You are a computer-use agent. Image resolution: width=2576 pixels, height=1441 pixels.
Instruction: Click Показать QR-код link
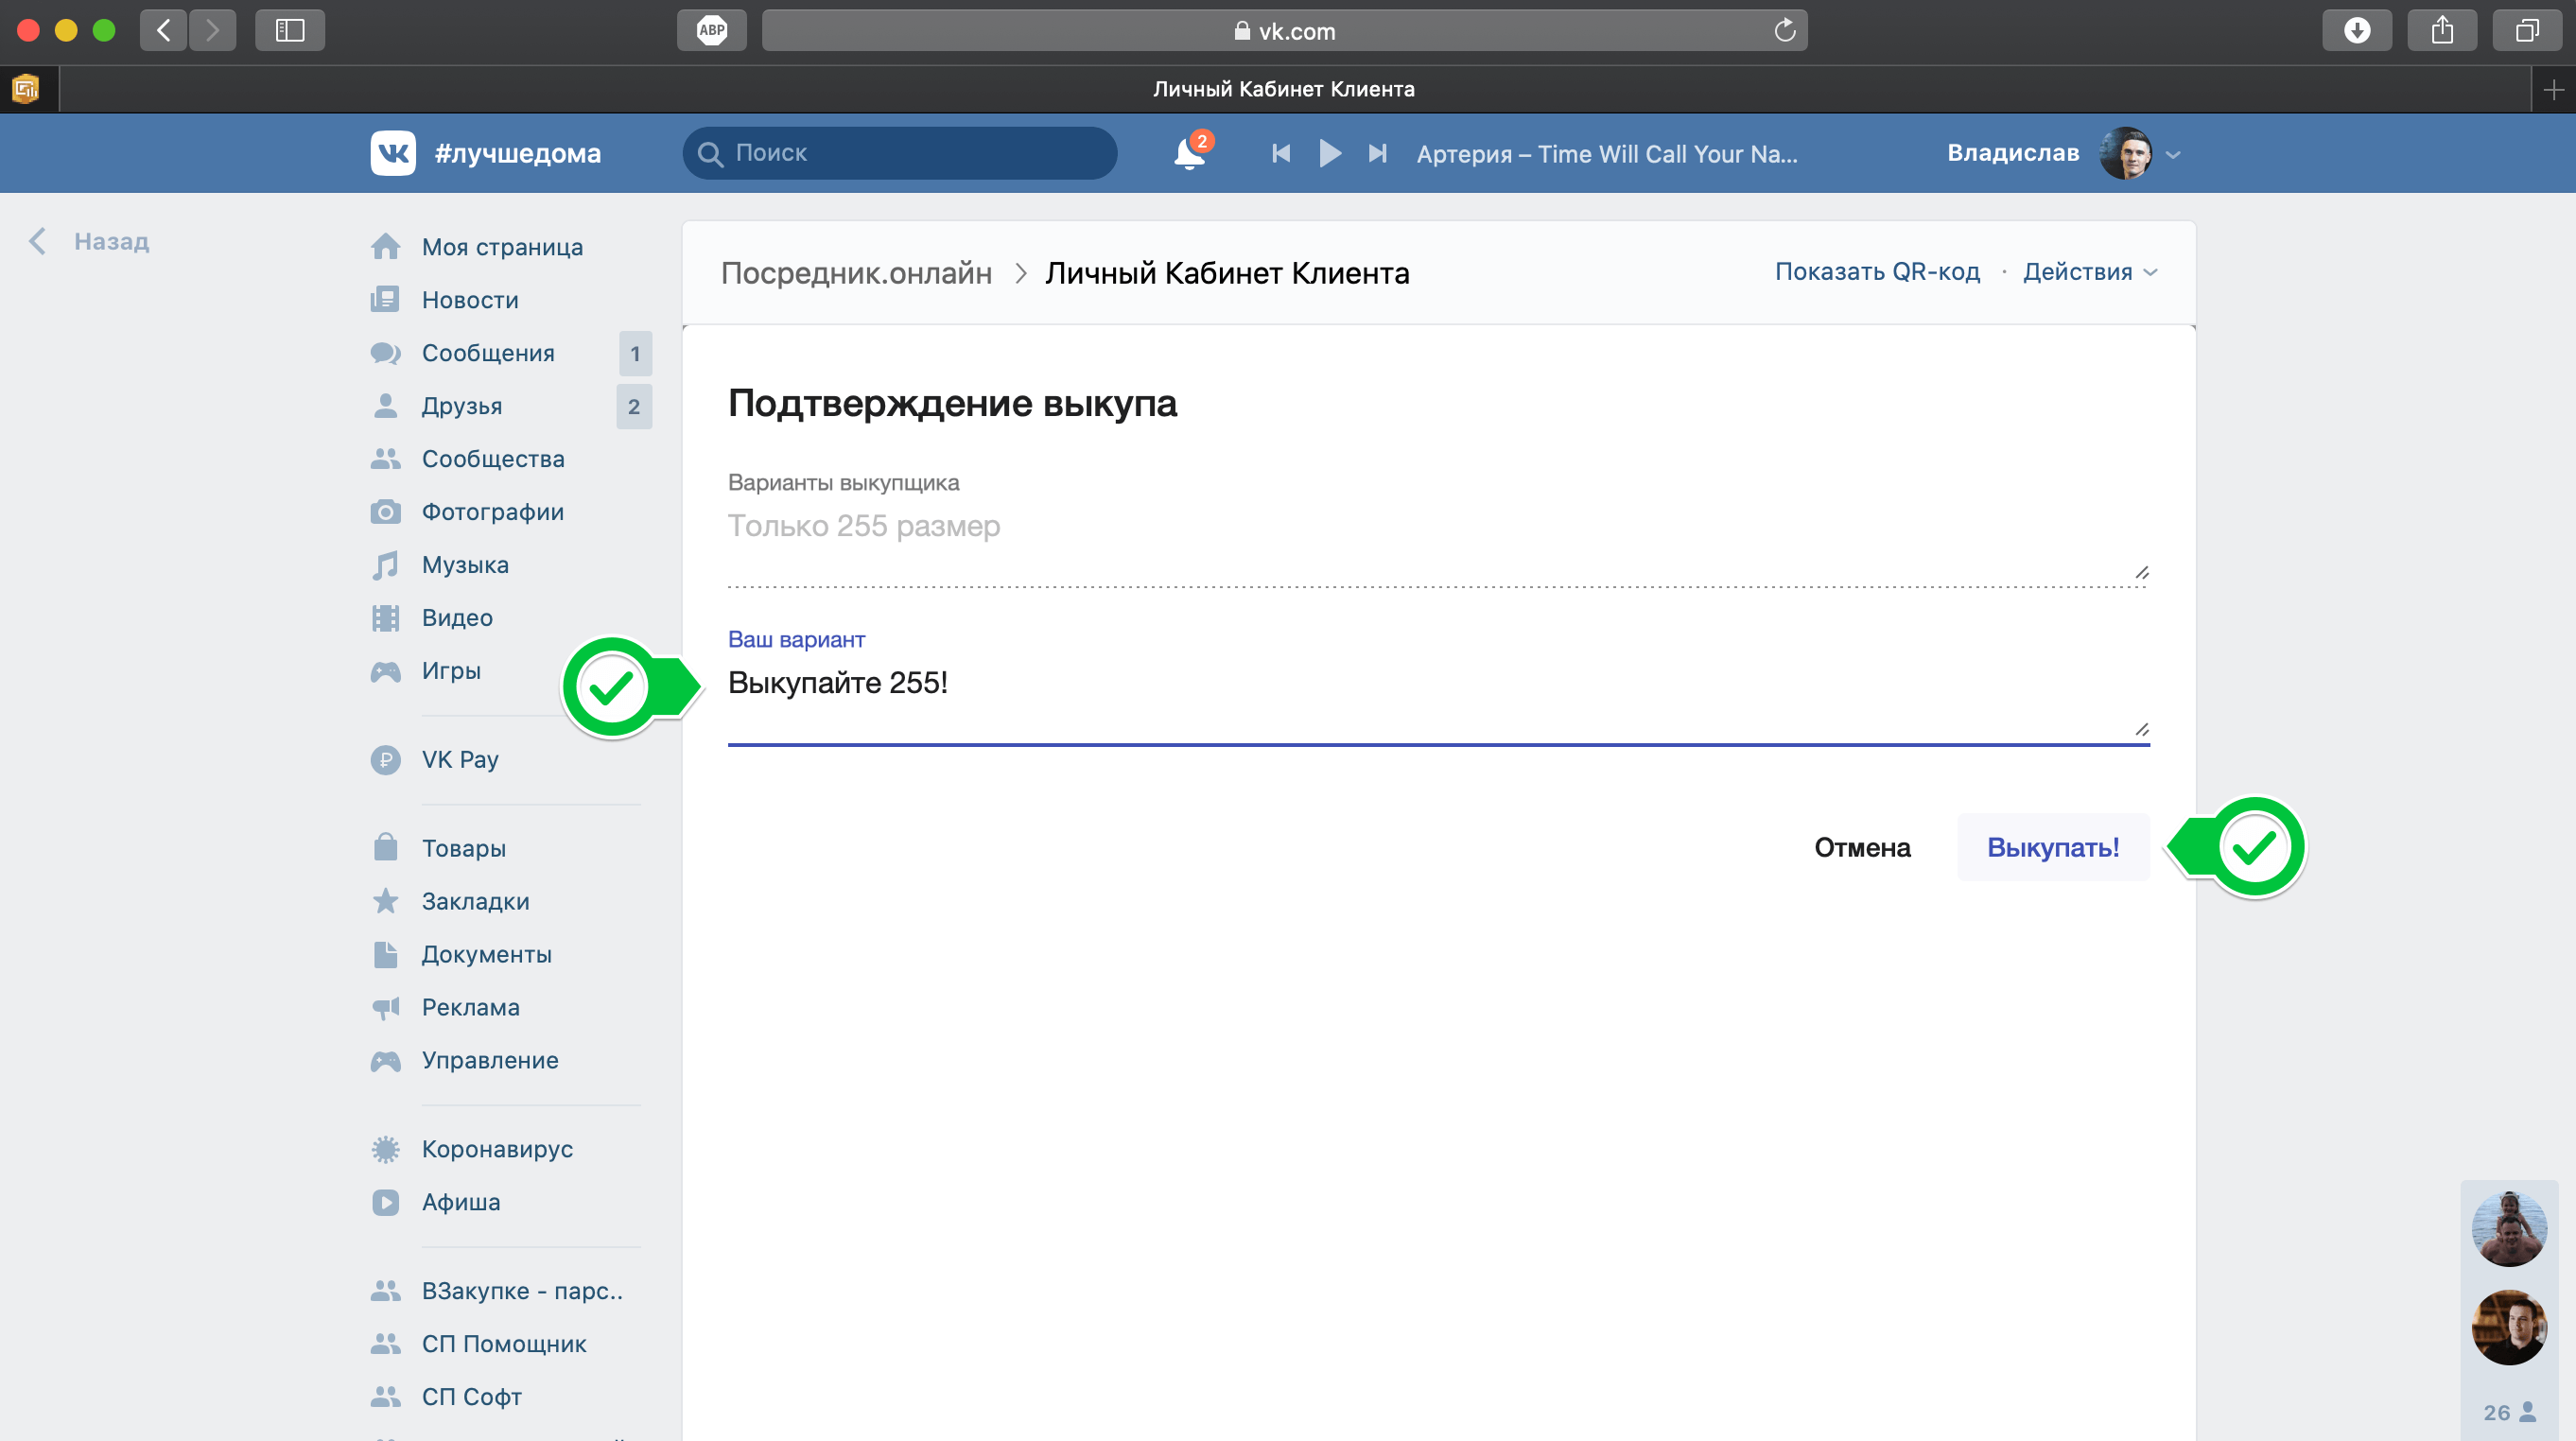(x=1876, y=272)
